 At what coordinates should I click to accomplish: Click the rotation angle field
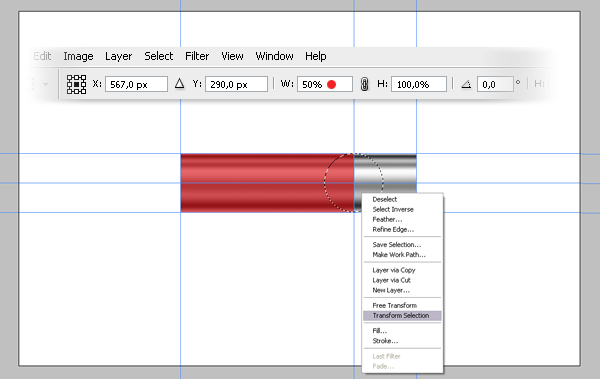(495, 84)
